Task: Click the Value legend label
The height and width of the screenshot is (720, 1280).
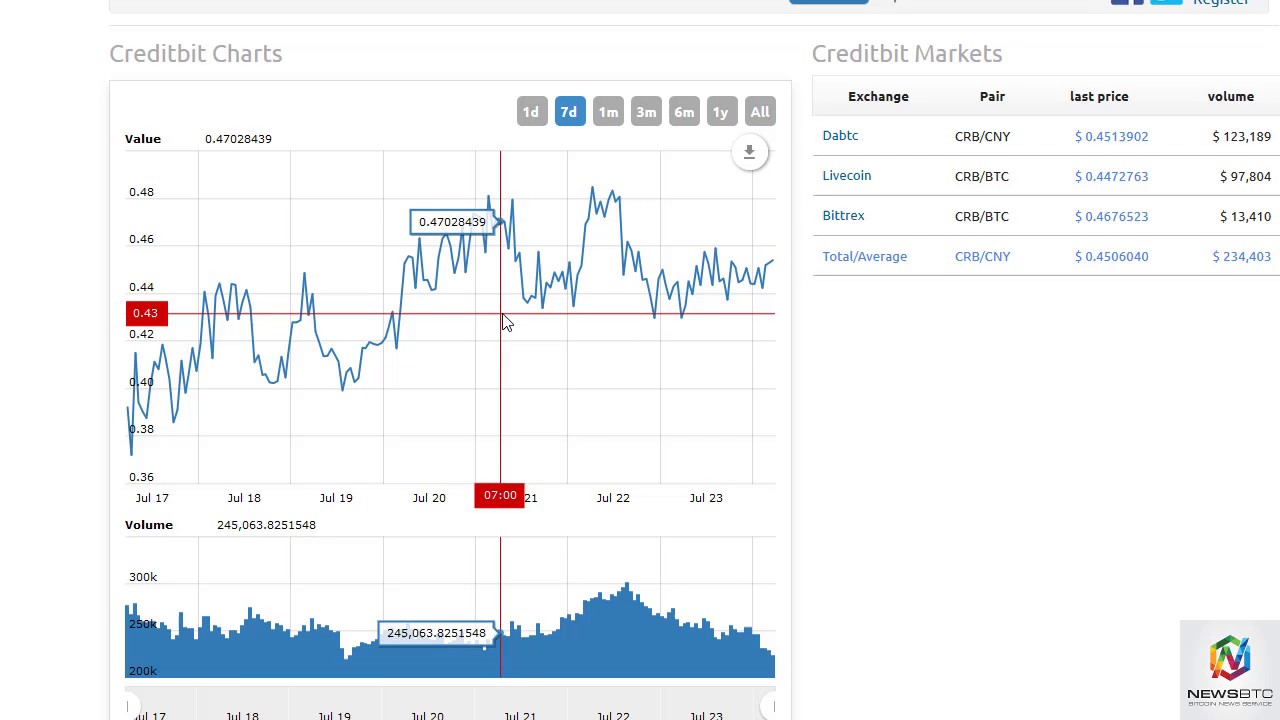Action: tap(143, 139)
